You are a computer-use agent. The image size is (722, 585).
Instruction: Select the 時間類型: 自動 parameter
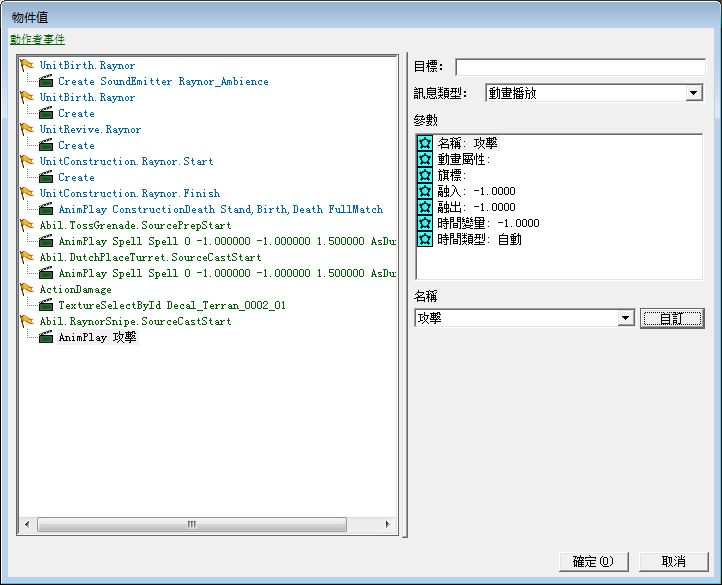pos(479,240)
